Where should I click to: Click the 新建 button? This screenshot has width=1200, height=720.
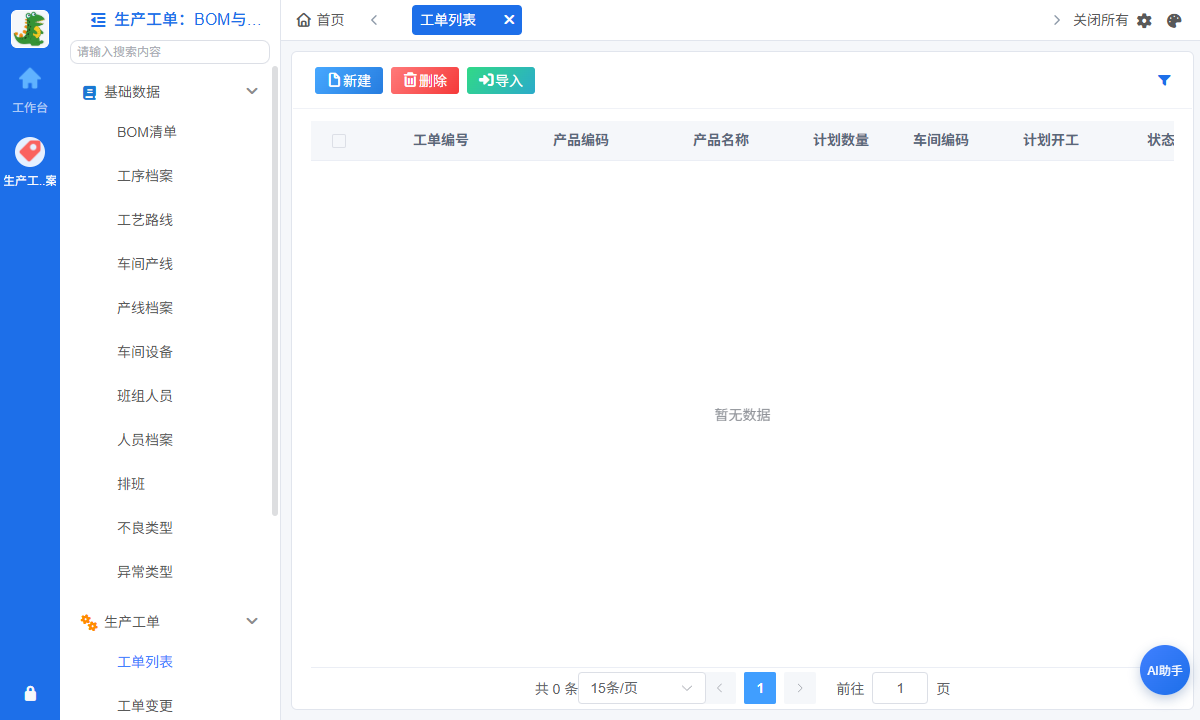pyautogui.click(x=349, y=81)
